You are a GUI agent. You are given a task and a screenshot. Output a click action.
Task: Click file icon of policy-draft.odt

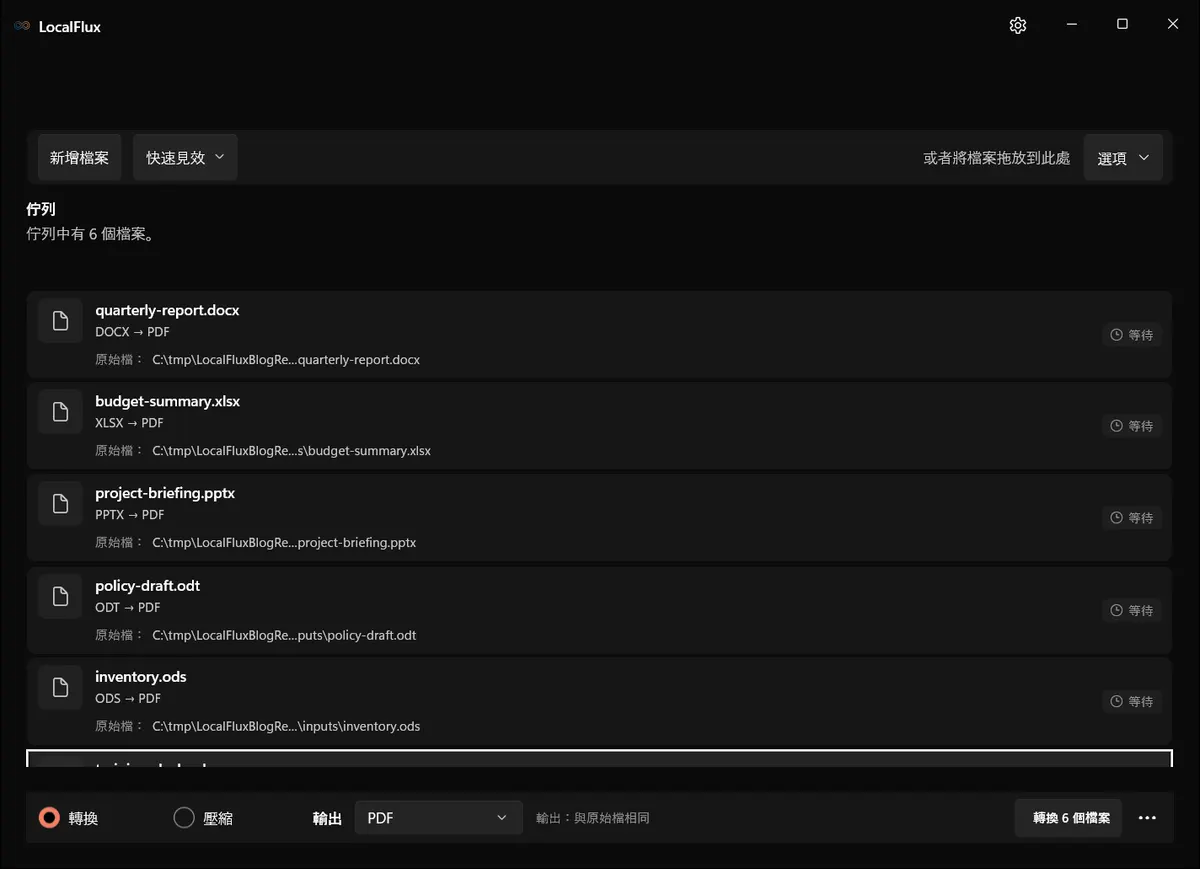pyautogui.click(x=60, y=597)
